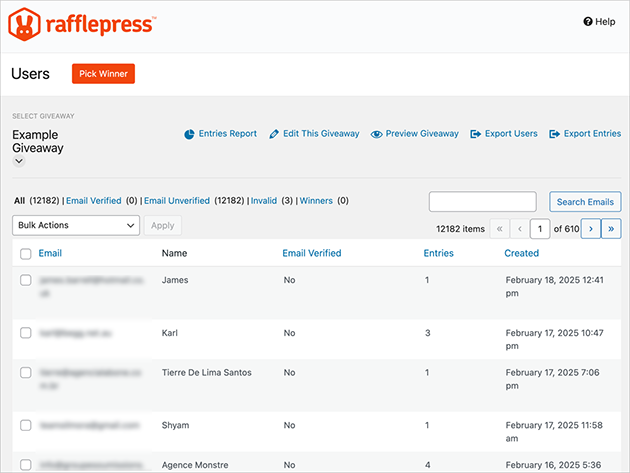Click the first page double arrow
630x473 pixels.
coord(499,229)
